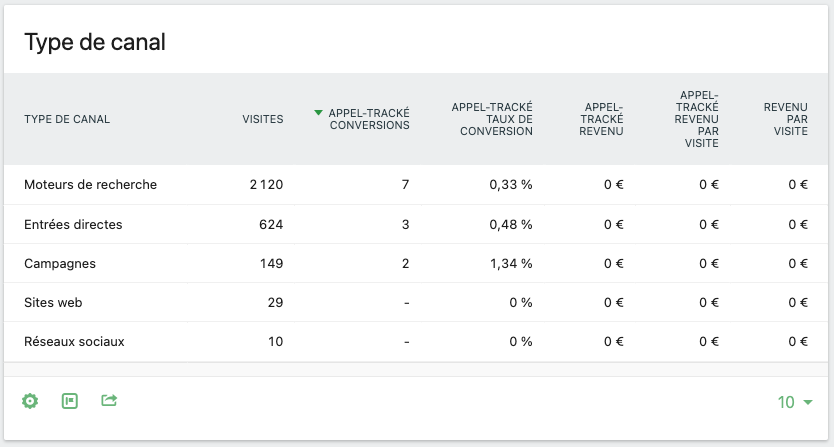Image resolution: width=834 pixels, height=447 pixels.
Task: Click Appel-tracké Revenu par Visite header
Action: 696,119
